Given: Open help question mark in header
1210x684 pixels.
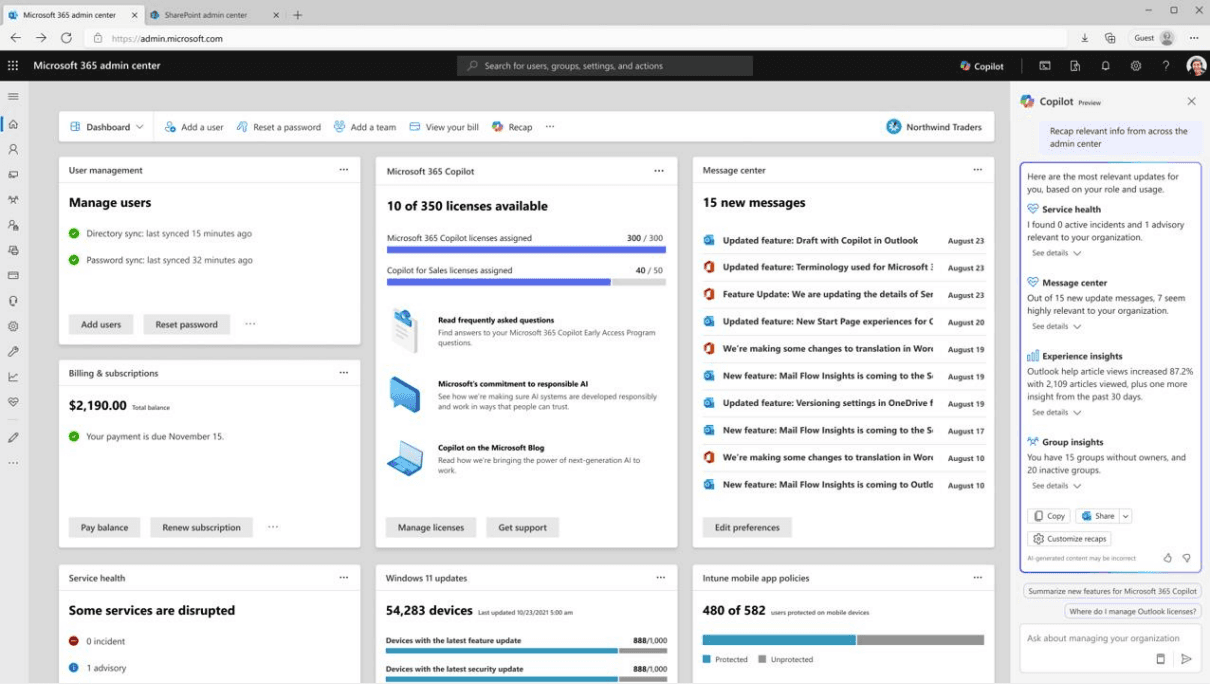Looking at the screenshot, I should (x=1166, y=66).
